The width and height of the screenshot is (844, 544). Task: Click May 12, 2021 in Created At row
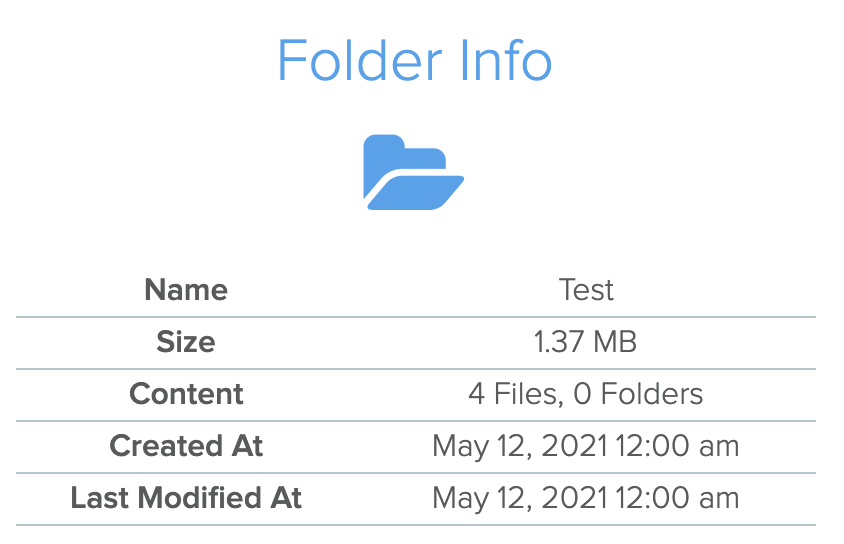pyautogui.click(x=520, y=446)
